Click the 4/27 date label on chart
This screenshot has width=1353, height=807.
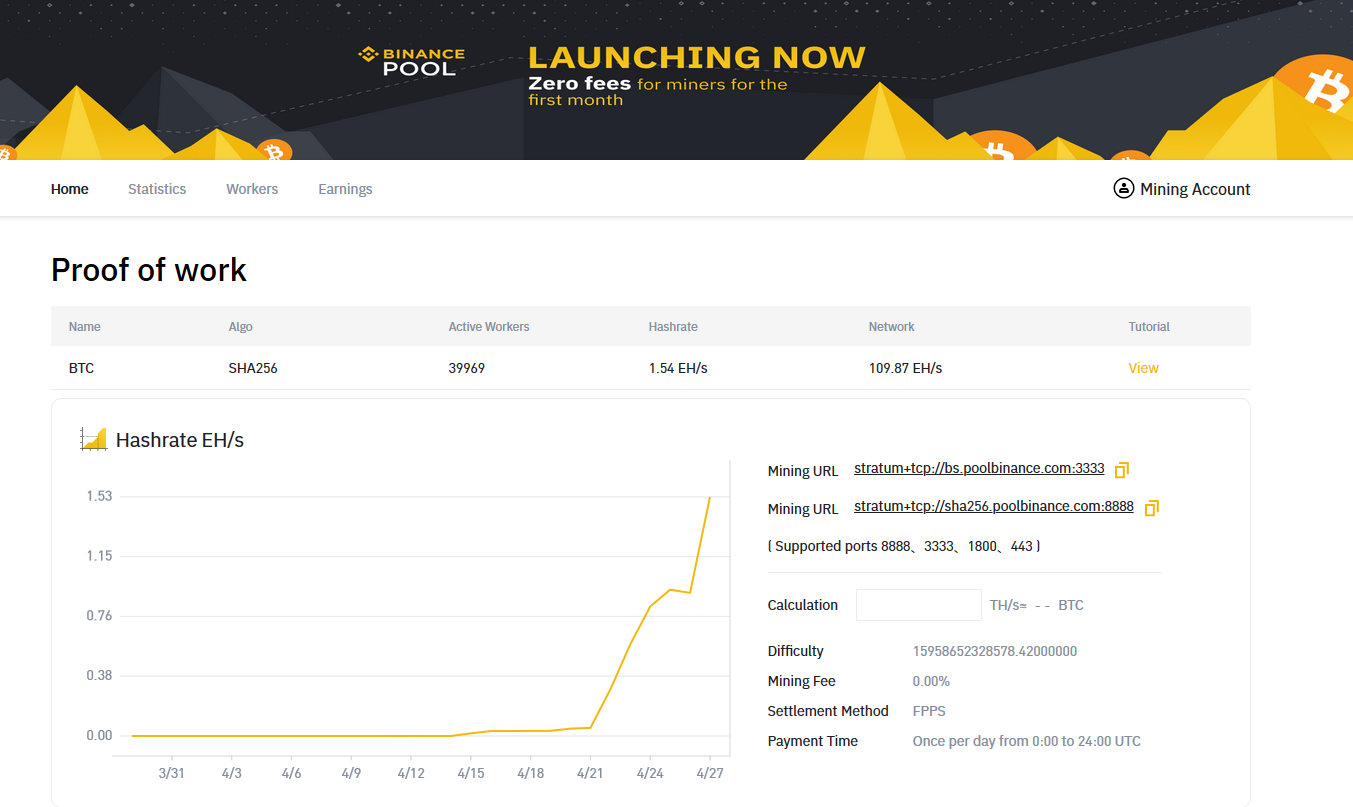[x=710, y=773]
